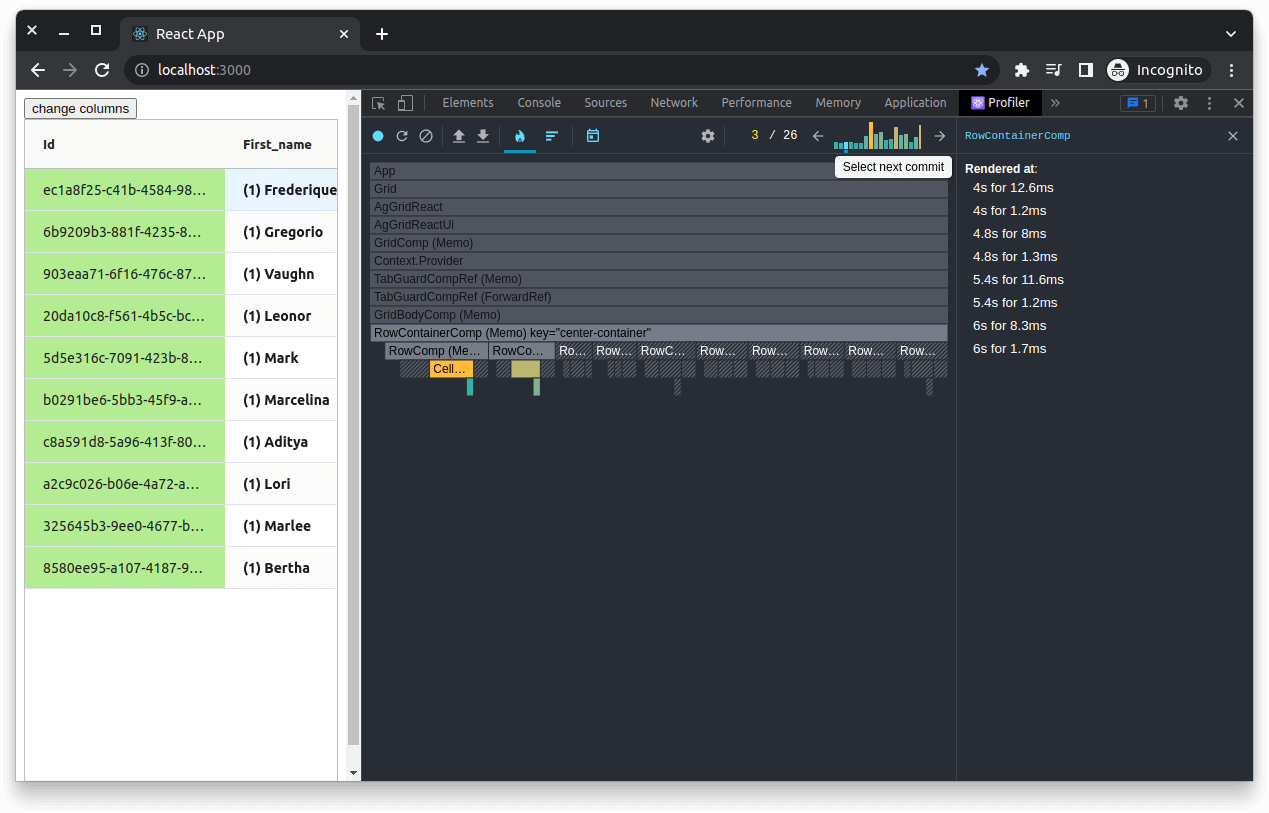Select previous commit arrow
The height and width of the screenshot is (813, 1269).
[818, 136]
